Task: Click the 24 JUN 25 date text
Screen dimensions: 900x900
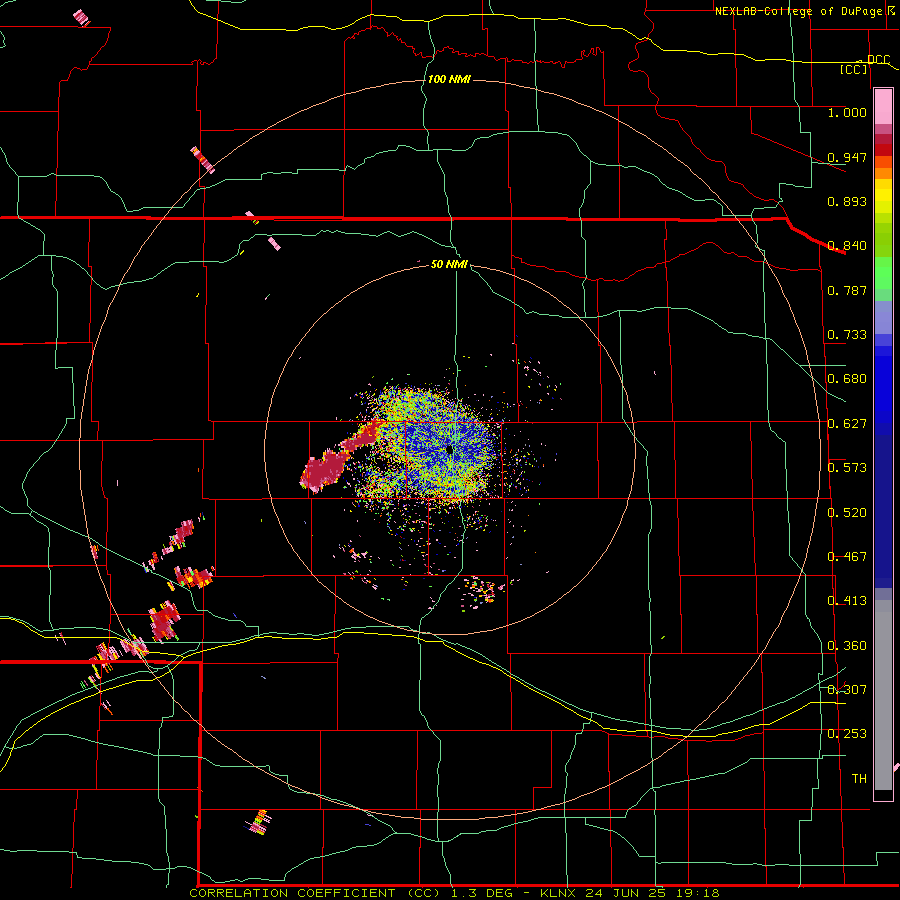Action: click(x=625, y=893)
